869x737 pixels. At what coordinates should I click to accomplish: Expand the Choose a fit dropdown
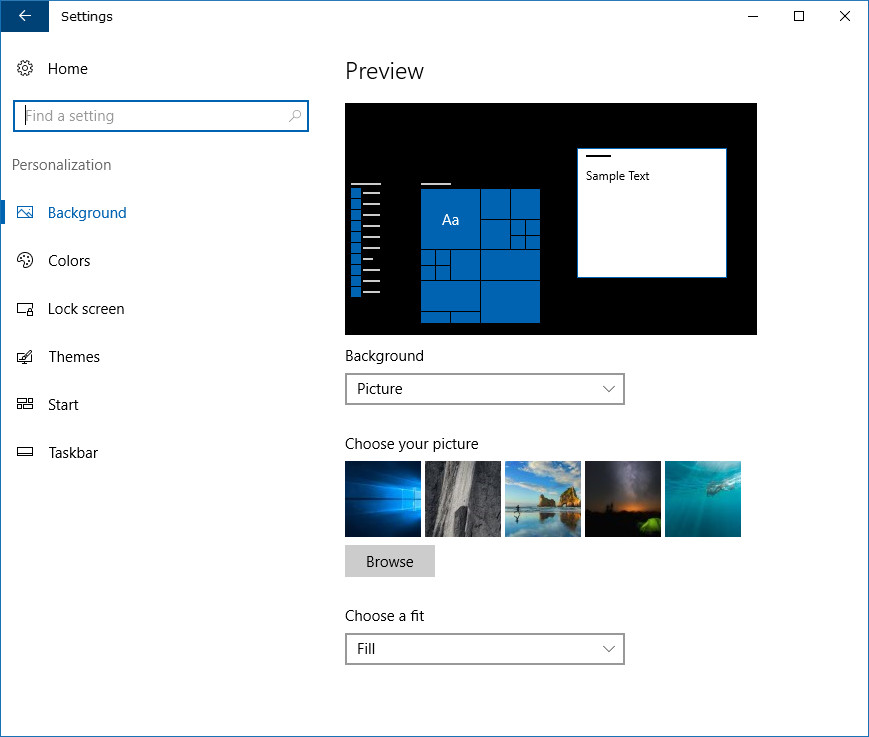coord(484,649)
